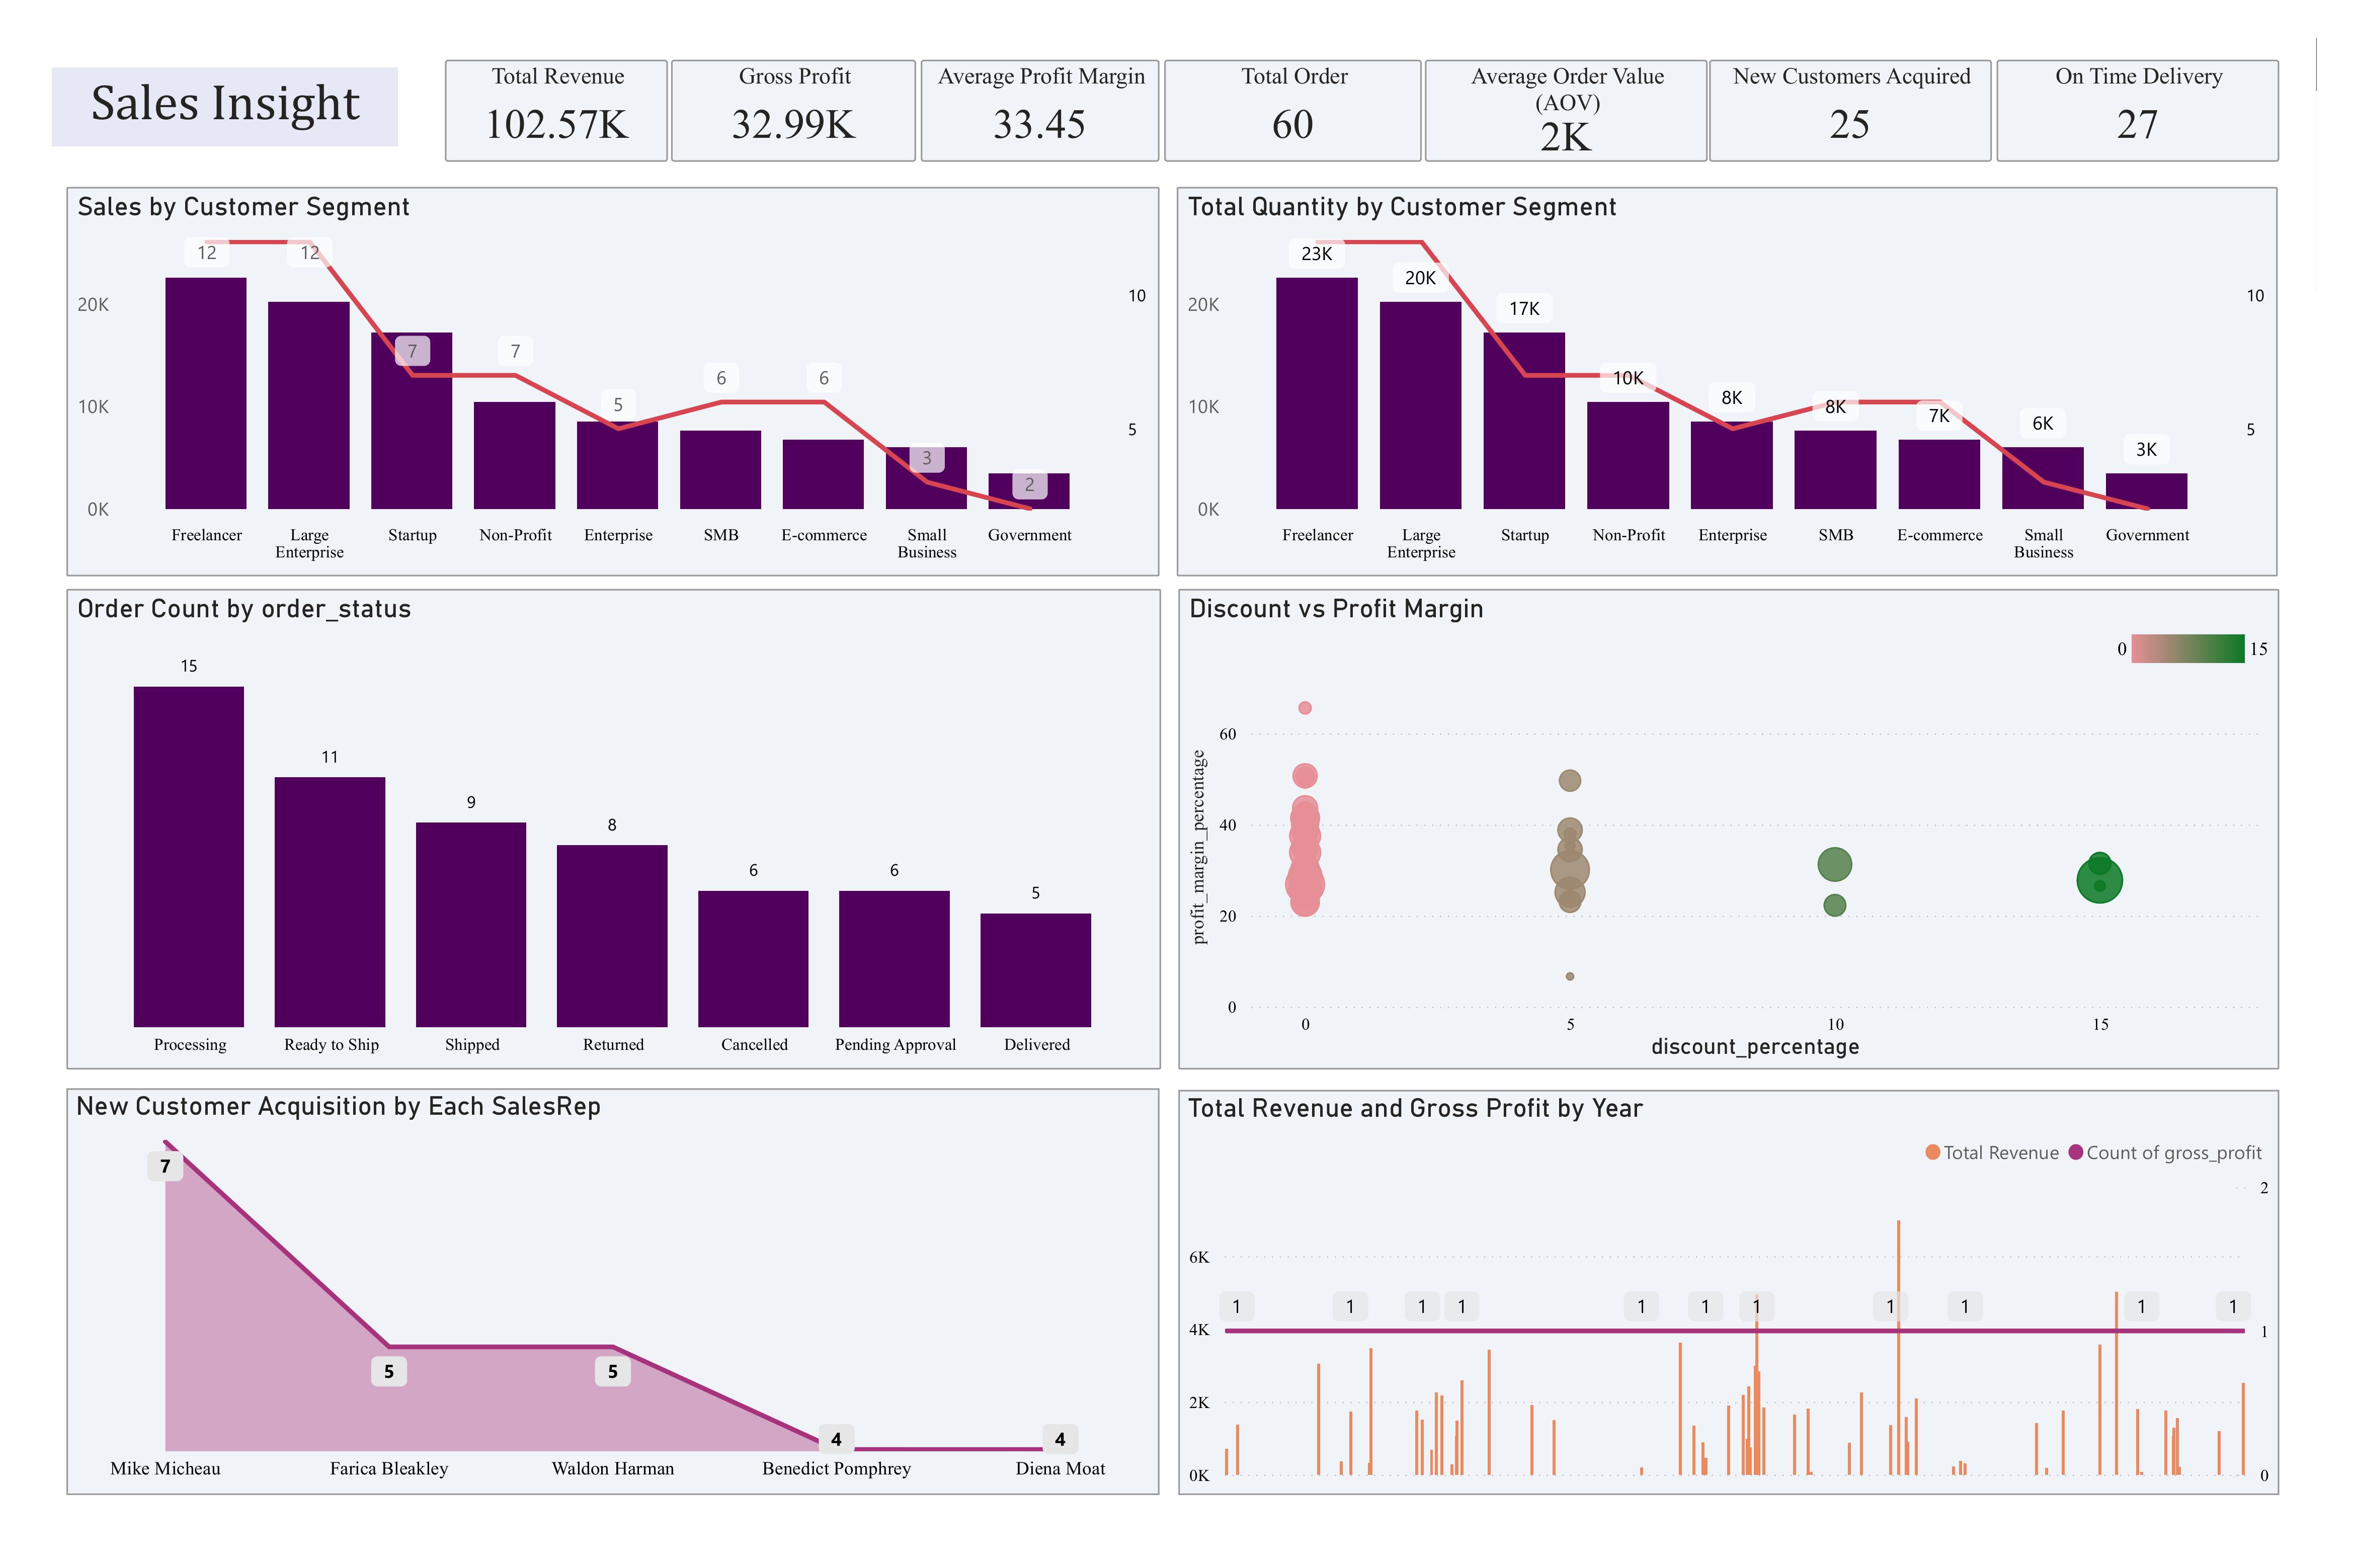The height and width of the screenshot is (1568, 2354).
Task: Select the Gross Profit 32.99K card
Action: tap(793, 110)
